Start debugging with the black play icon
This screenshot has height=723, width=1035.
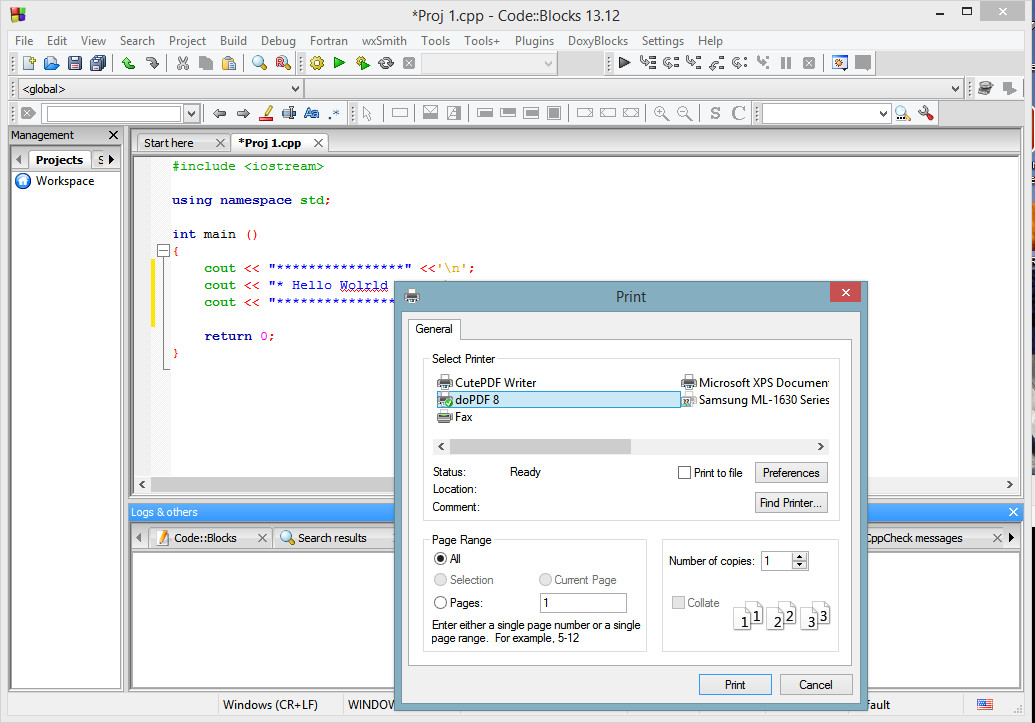(624, 63)
